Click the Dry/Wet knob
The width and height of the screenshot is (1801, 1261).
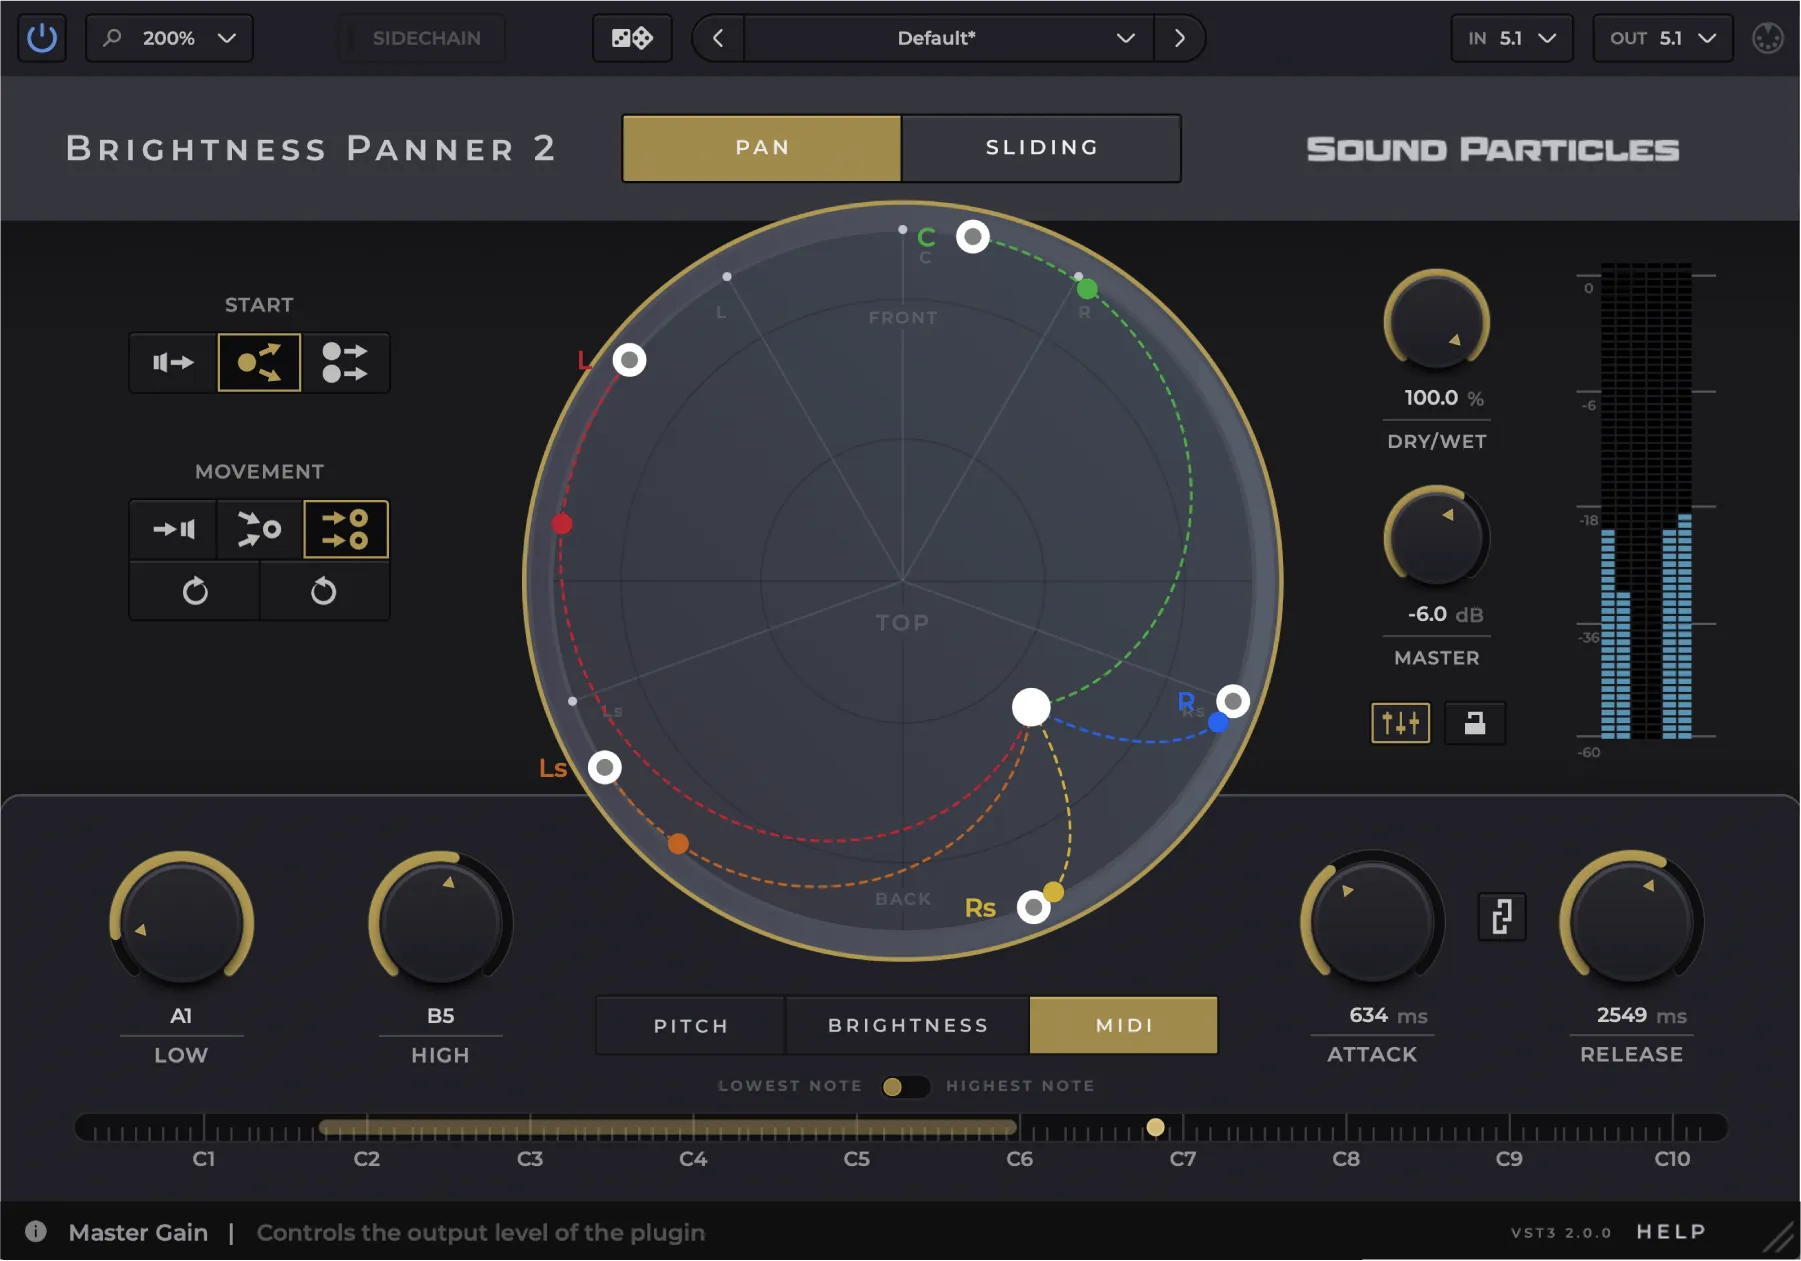[x=1437, y=322]
